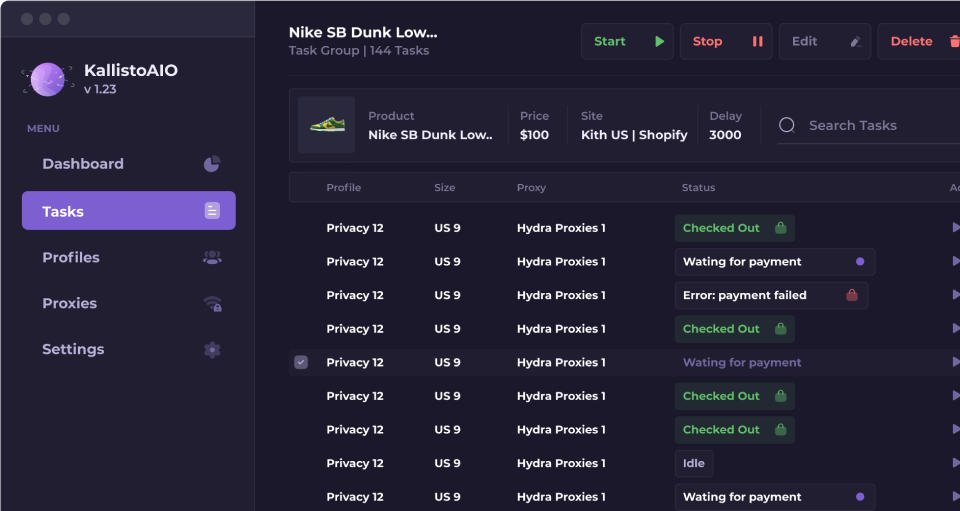Click the sneaker product thumbnail
This screenshot has height=511, width=960.
click(326, 125)
